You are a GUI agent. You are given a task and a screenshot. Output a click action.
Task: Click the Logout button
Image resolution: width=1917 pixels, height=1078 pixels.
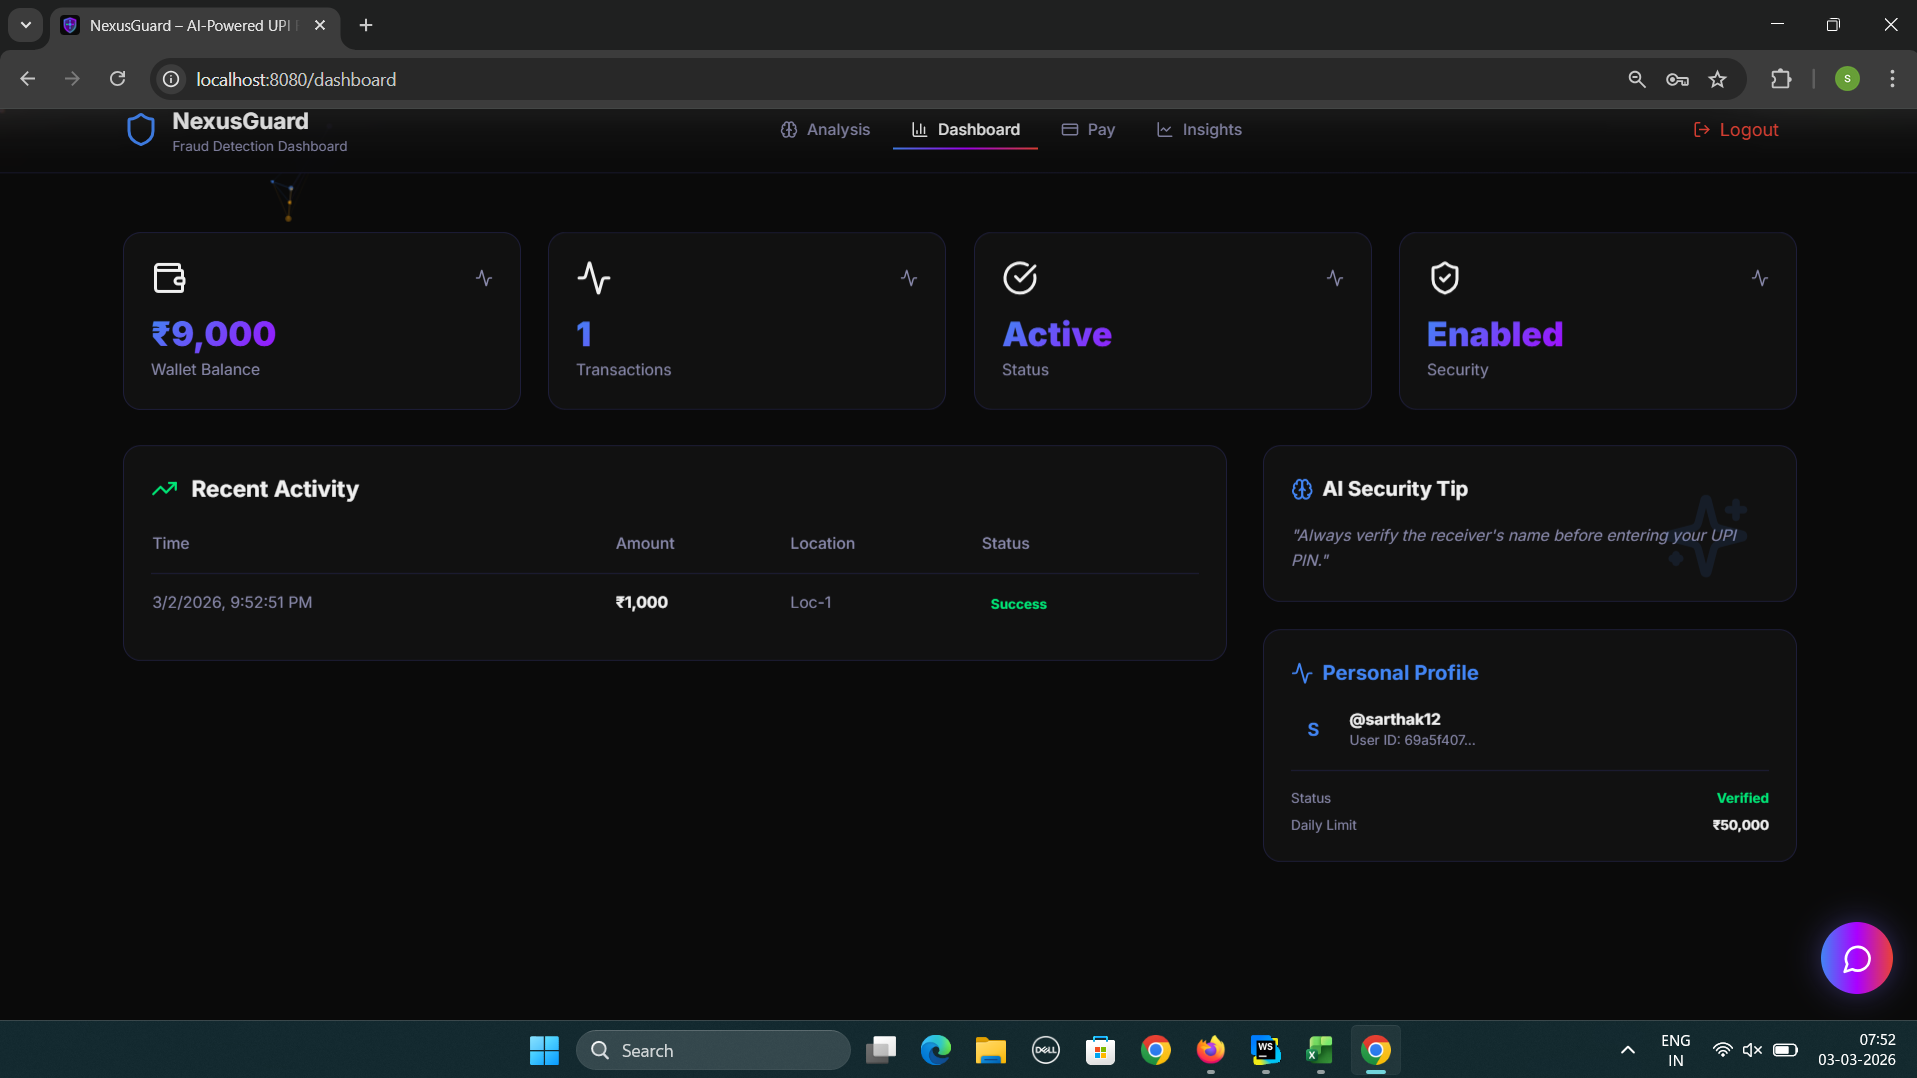click(x=1735, y=130)
